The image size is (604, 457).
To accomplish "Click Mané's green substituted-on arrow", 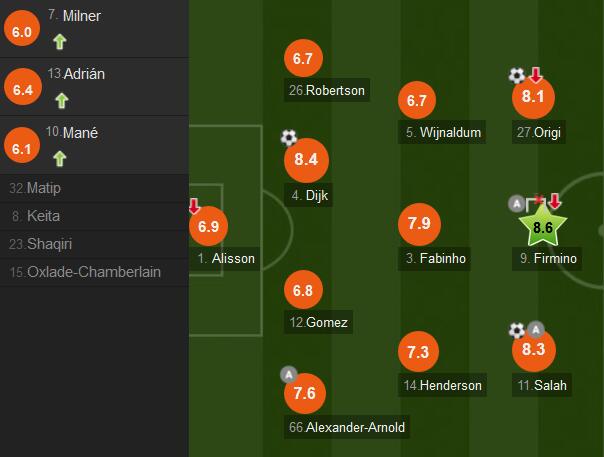I will pos(60,159).
